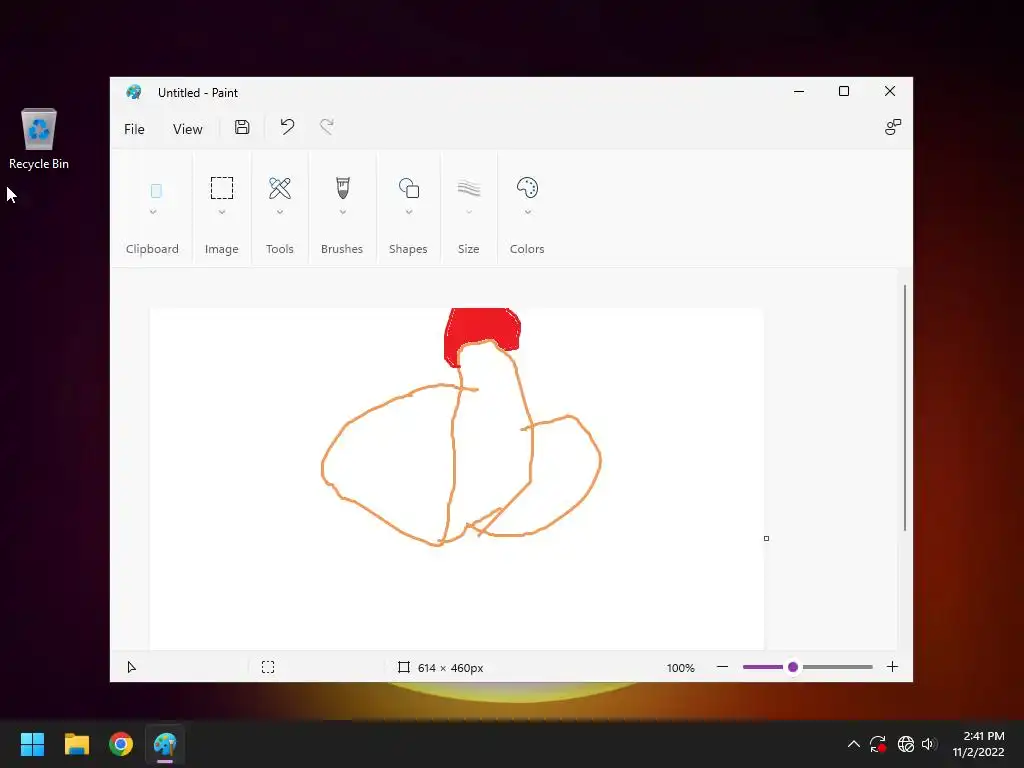Show hidden icons in system tray
The height and width of the screenshot is (768, 1024).
coord(854,744)
